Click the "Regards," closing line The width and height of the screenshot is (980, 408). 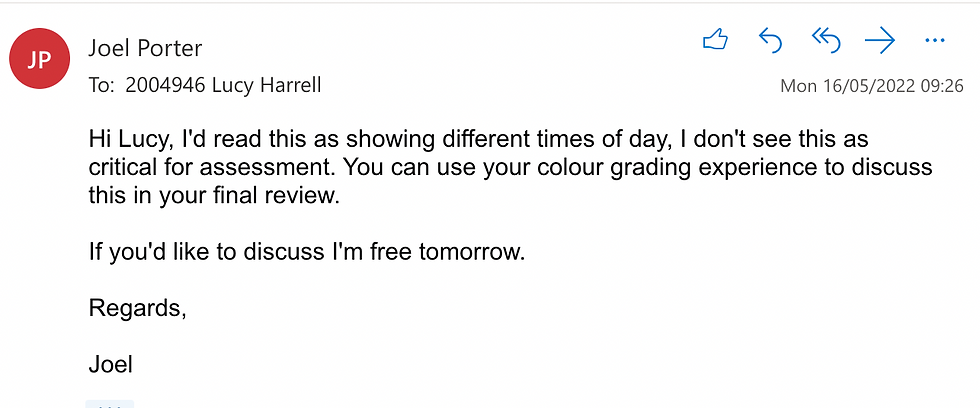[x=138, y=308]
